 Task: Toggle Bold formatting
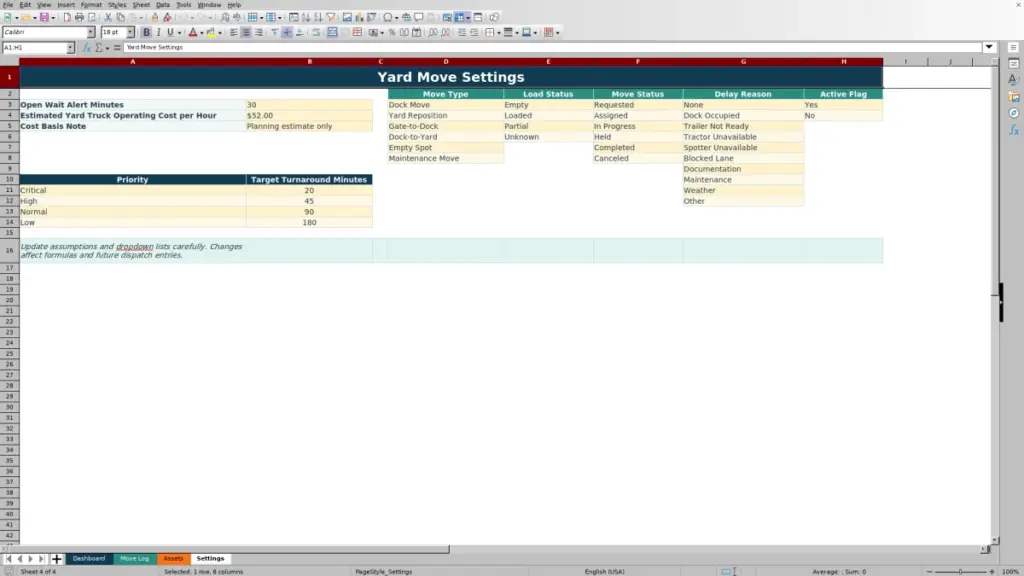[x=146, y=32]
